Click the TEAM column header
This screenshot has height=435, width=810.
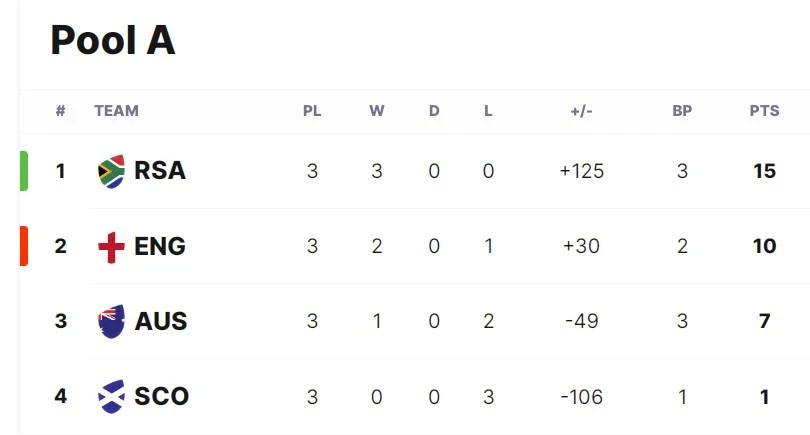[x=116, y=111]
